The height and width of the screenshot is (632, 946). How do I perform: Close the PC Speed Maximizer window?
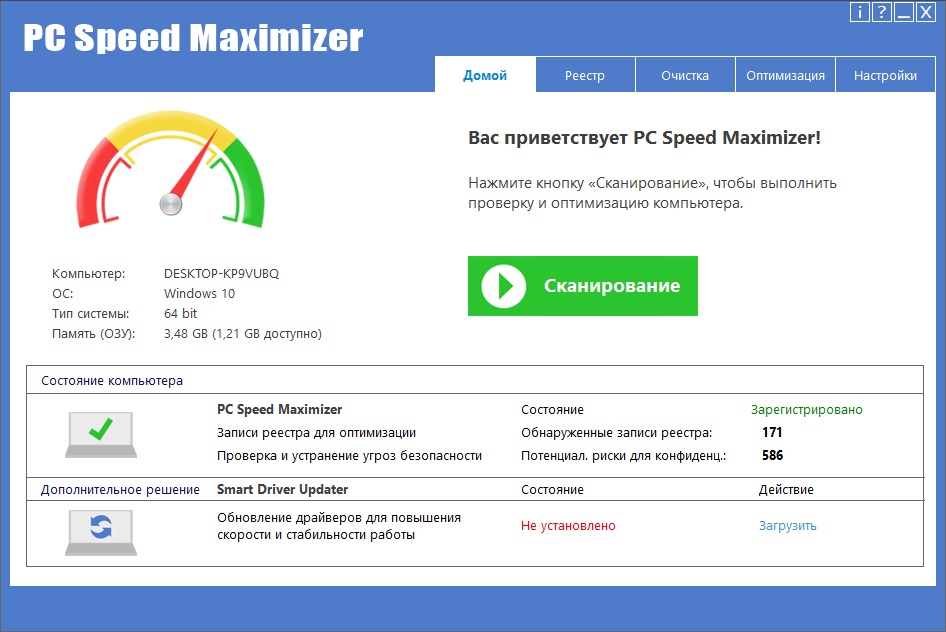pyautogui.click(x=925, y=12)
